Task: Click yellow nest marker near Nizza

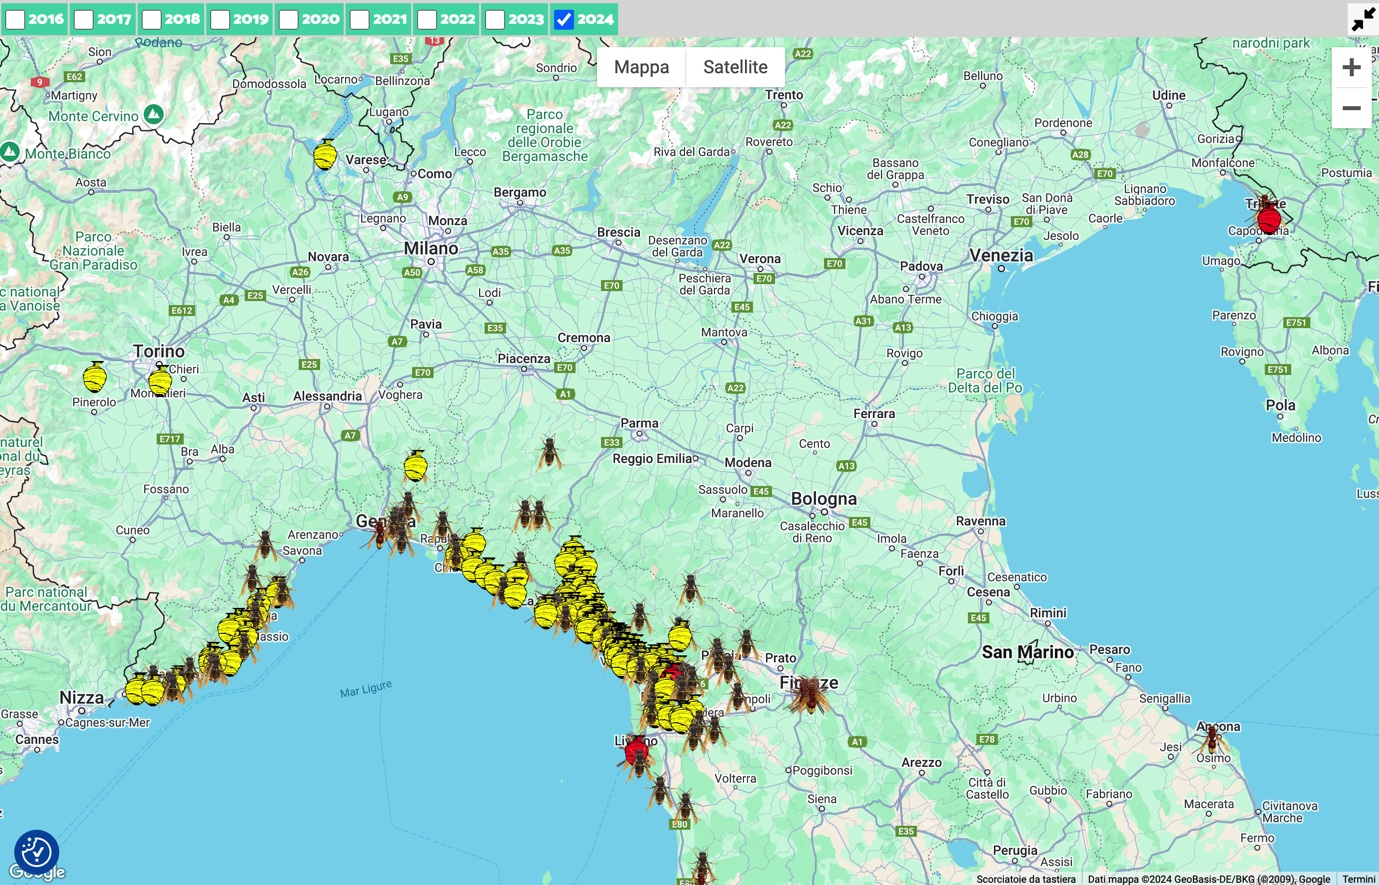Action: (138, 689)
